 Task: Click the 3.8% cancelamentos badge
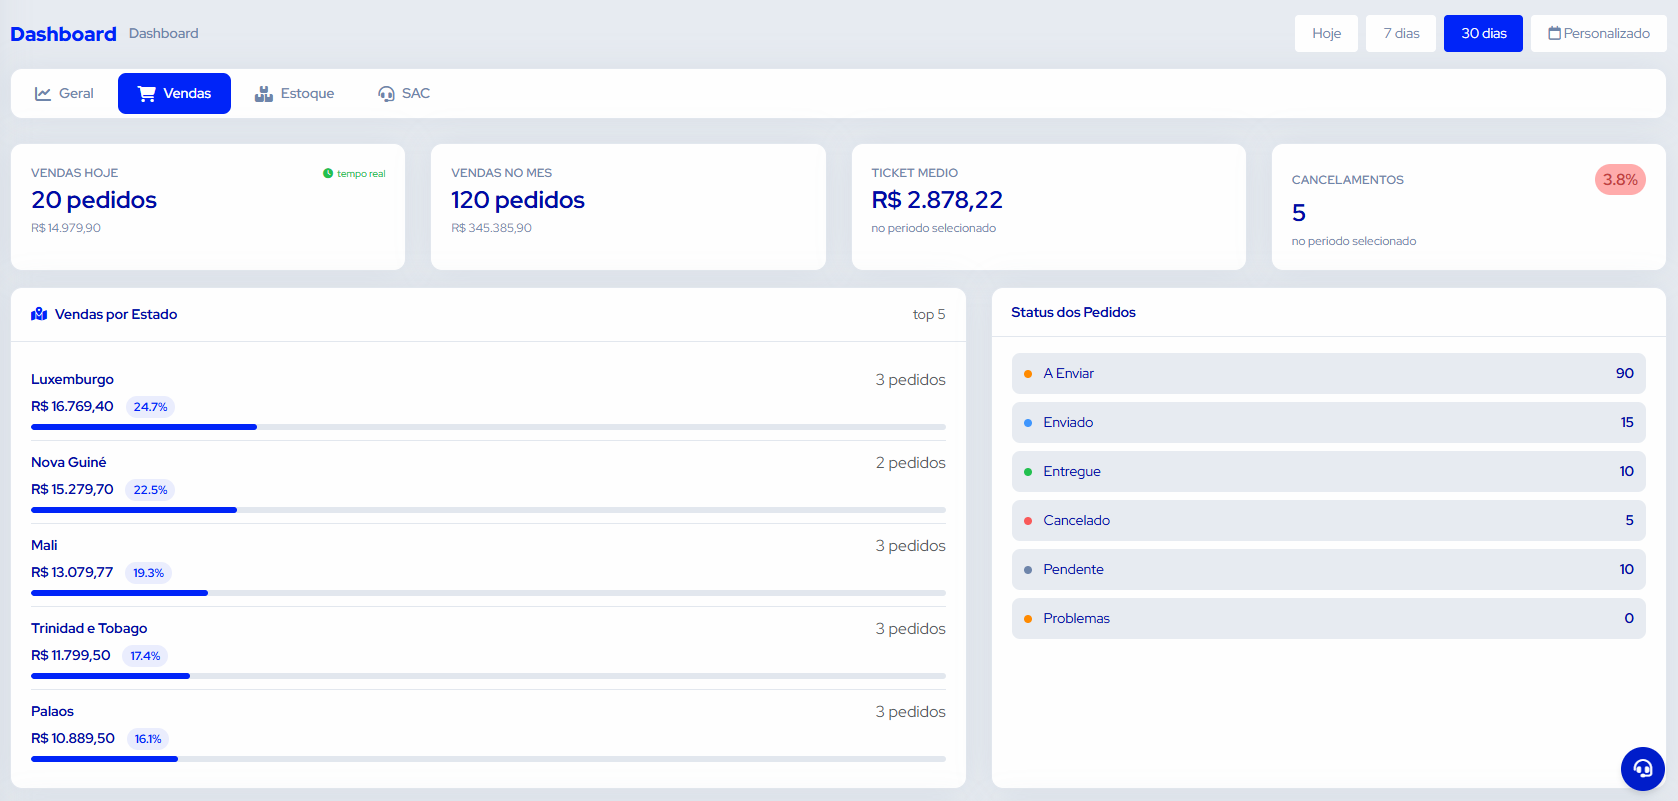click(x=1620, y=180)
